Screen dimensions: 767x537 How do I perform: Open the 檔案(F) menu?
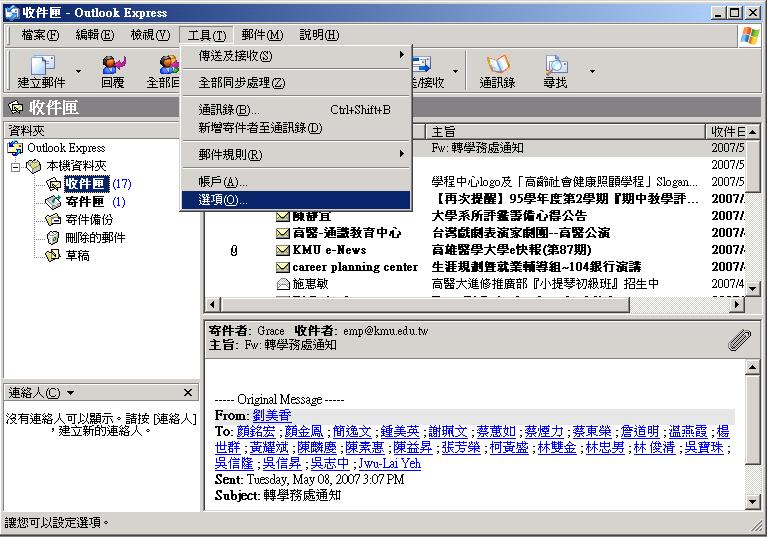coord(40,35)
